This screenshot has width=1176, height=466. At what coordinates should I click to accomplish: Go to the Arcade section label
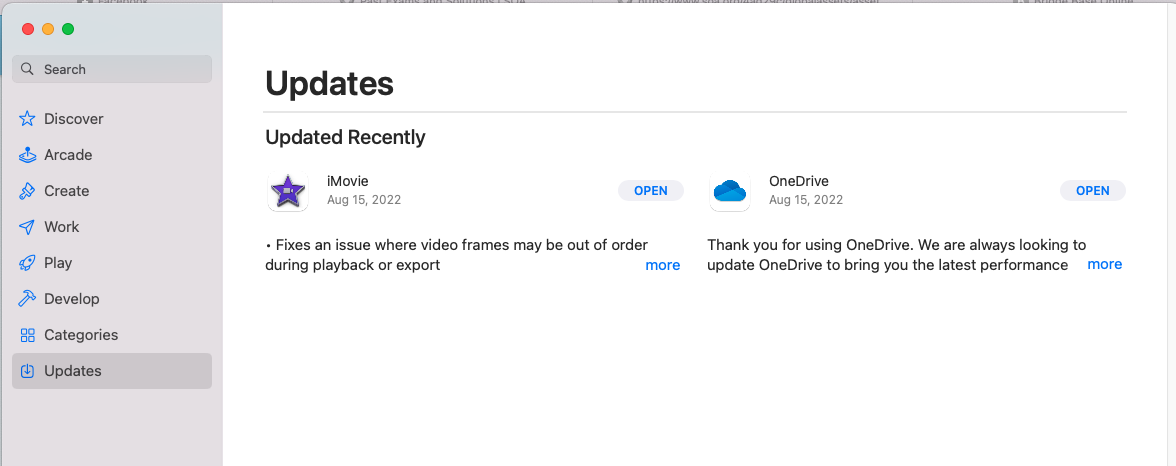68,155
